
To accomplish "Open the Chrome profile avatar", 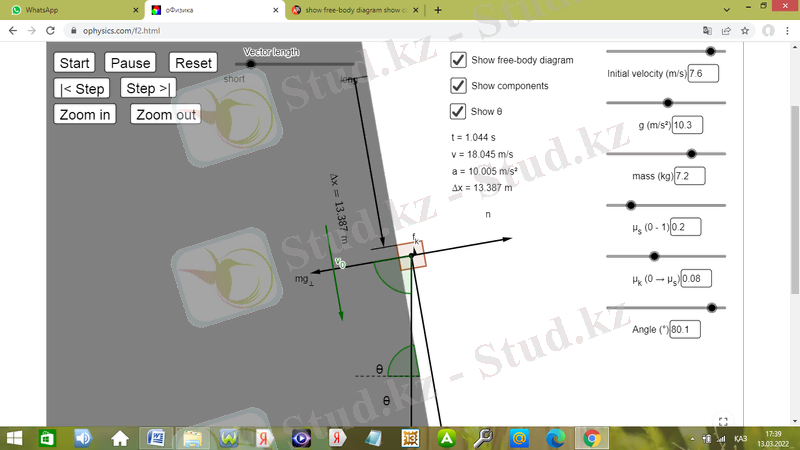I will coord(768,31).
